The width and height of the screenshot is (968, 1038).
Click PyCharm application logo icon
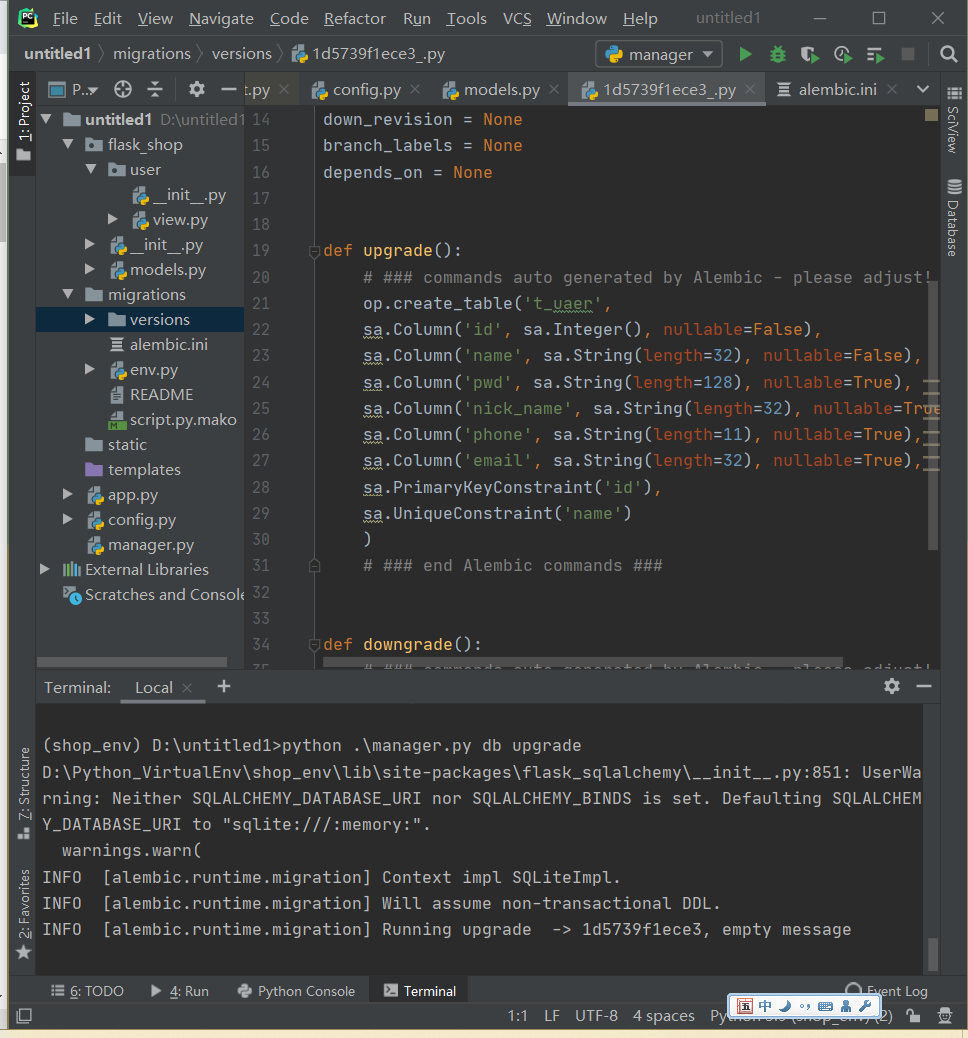[x=28, y=18]
